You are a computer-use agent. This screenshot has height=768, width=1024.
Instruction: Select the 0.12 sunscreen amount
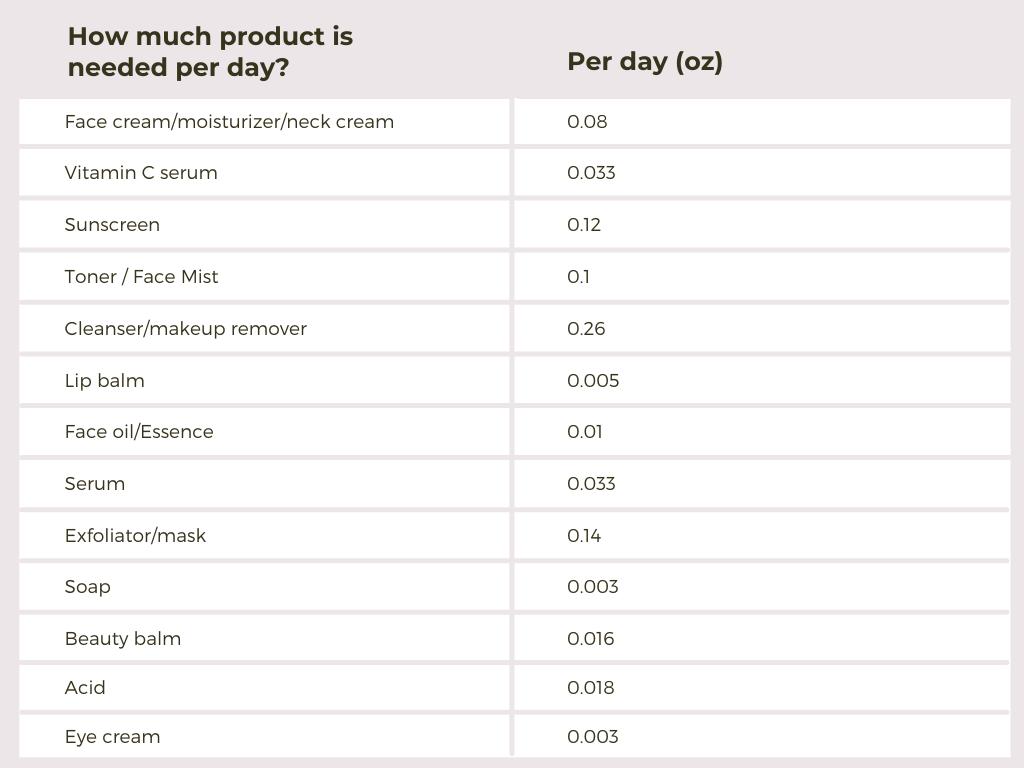pyautogui.click(x=584, y=225)
